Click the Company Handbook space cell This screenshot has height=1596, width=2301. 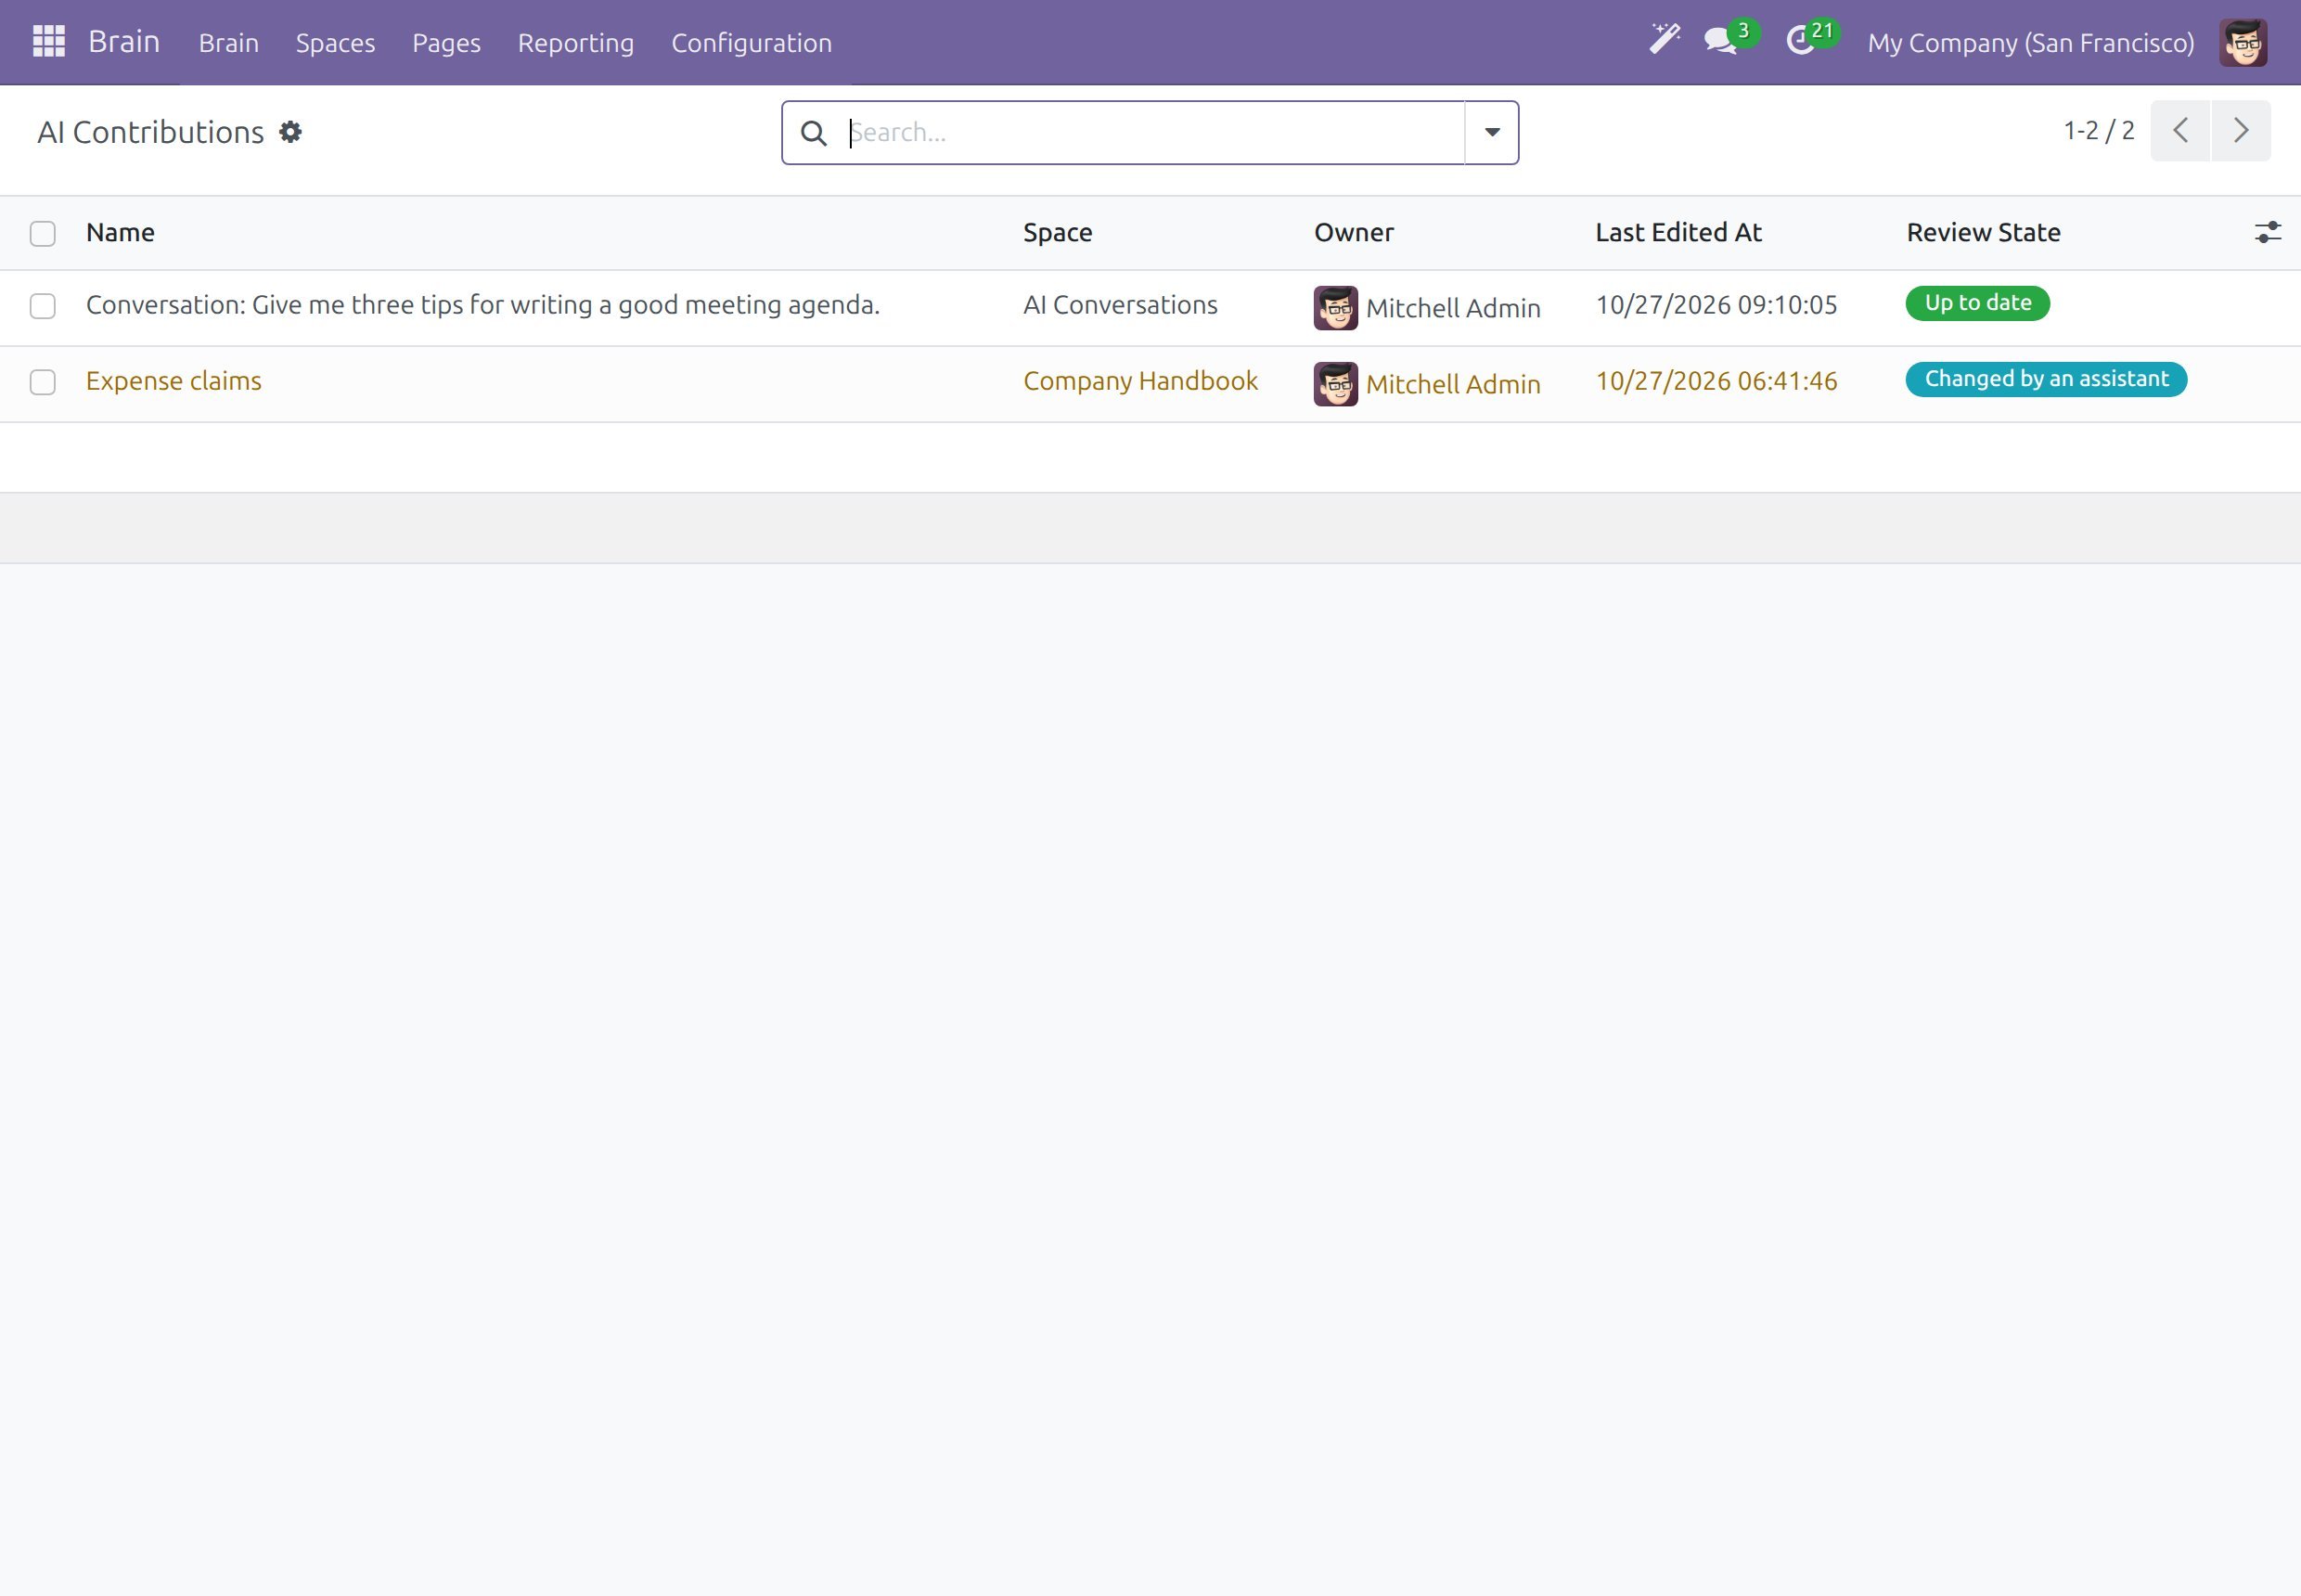pos(1140,381)
